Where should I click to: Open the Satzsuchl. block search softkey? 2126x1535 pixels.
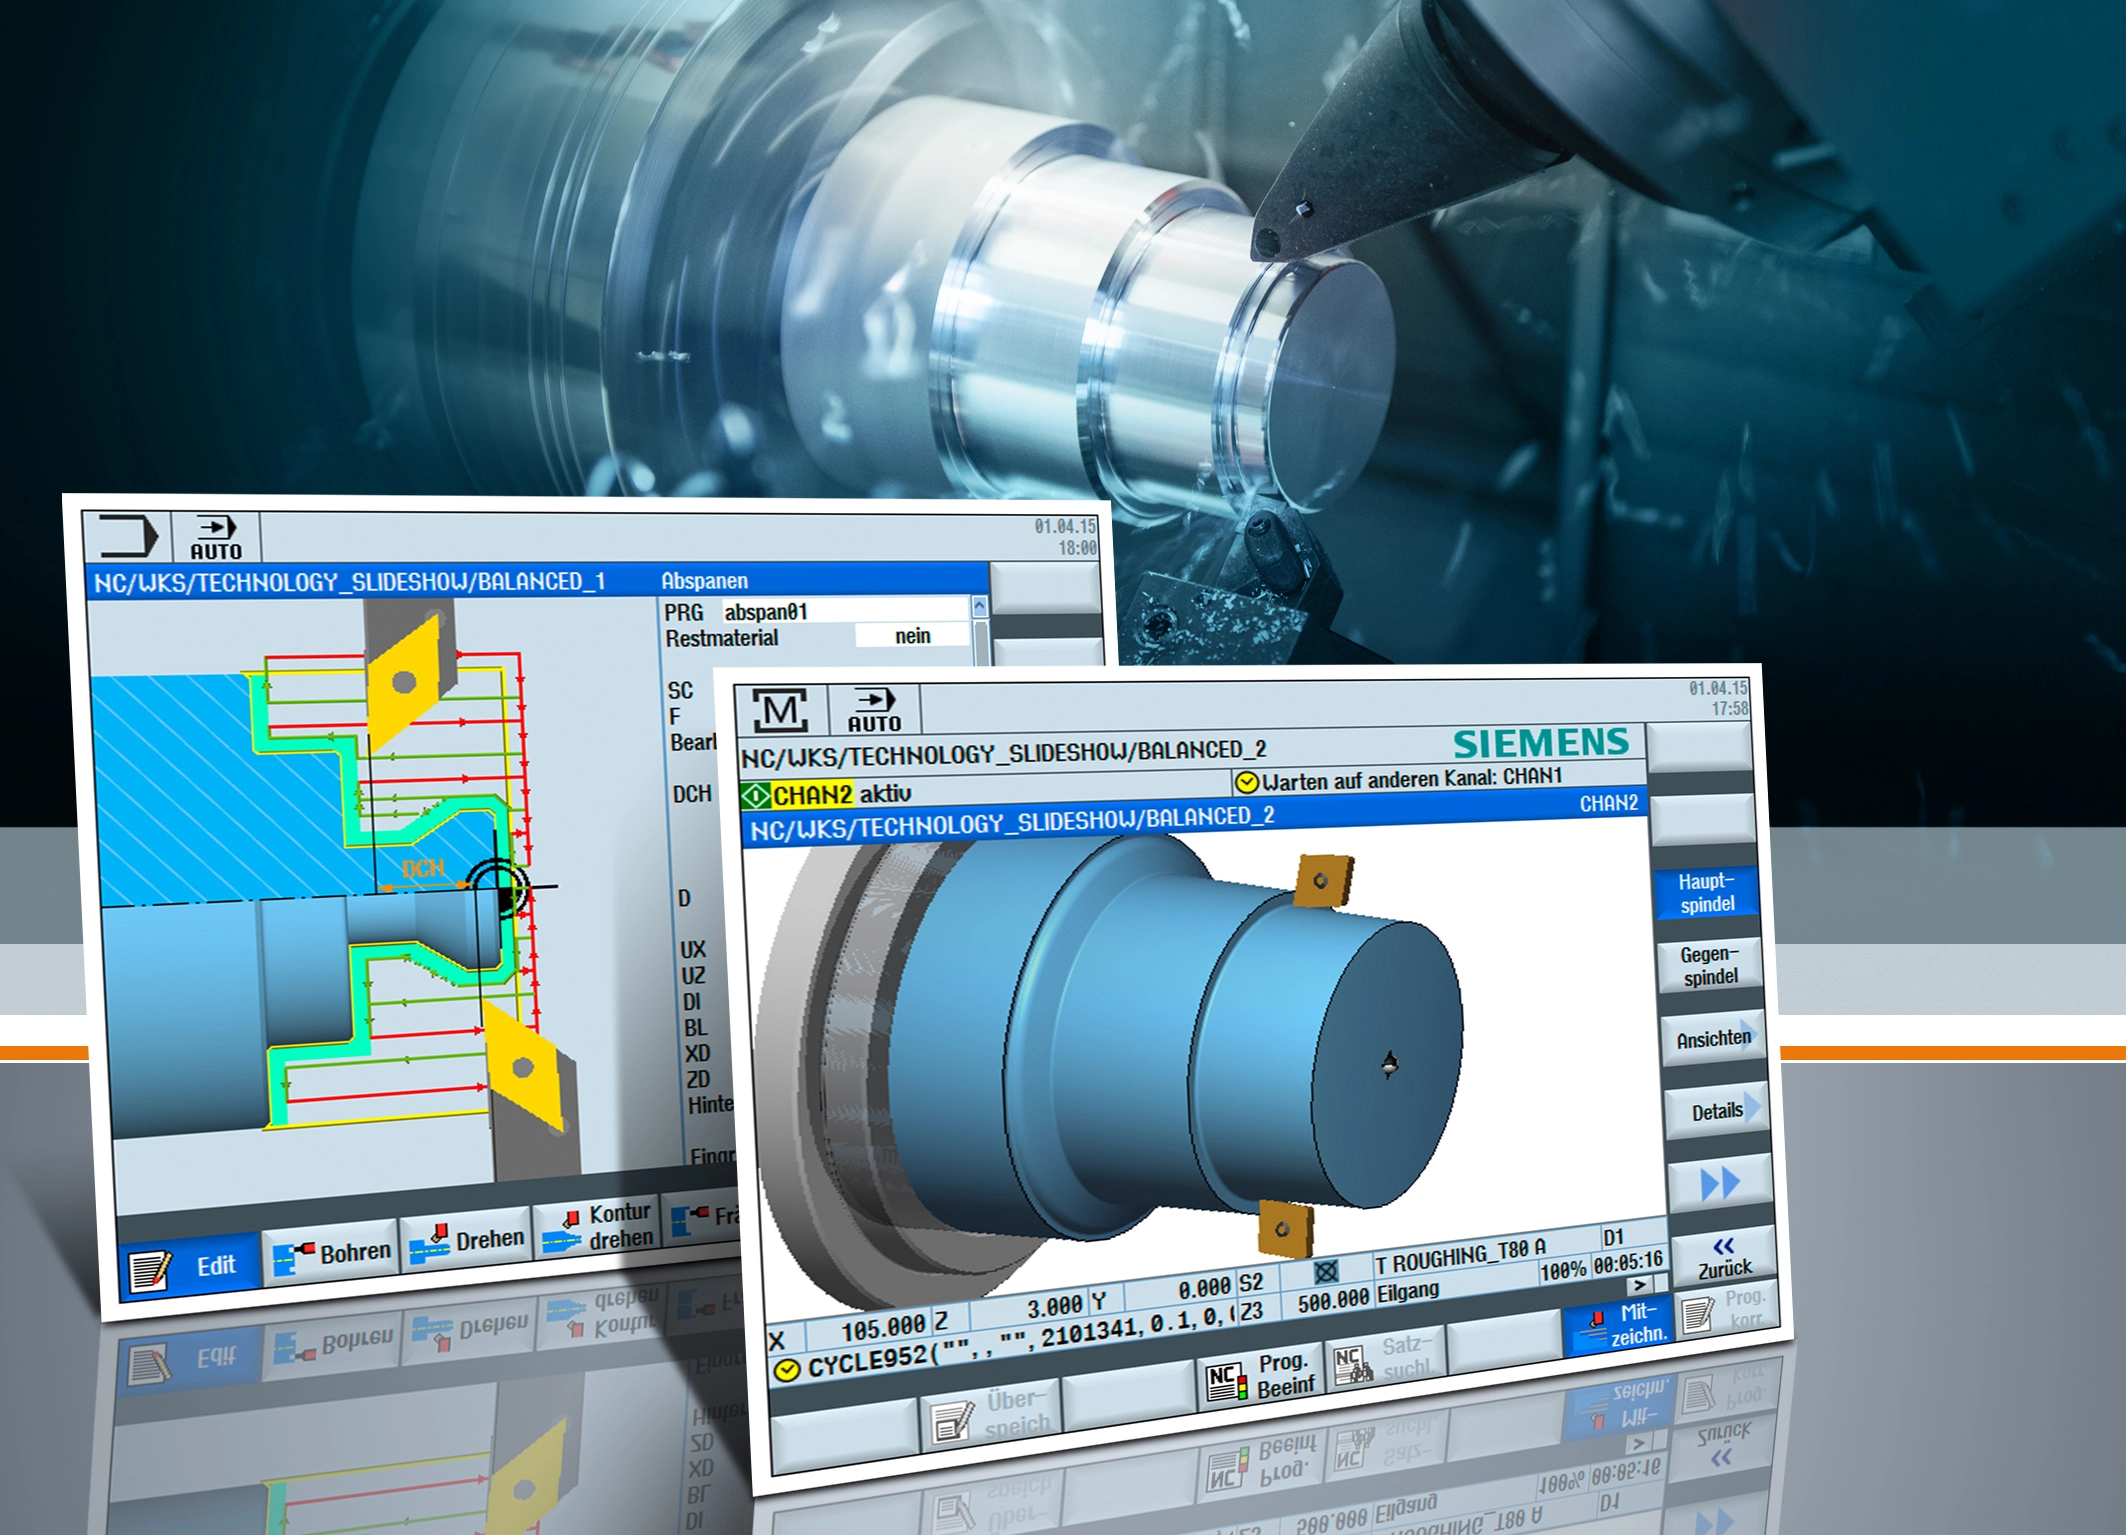tap(1383, 1360)
